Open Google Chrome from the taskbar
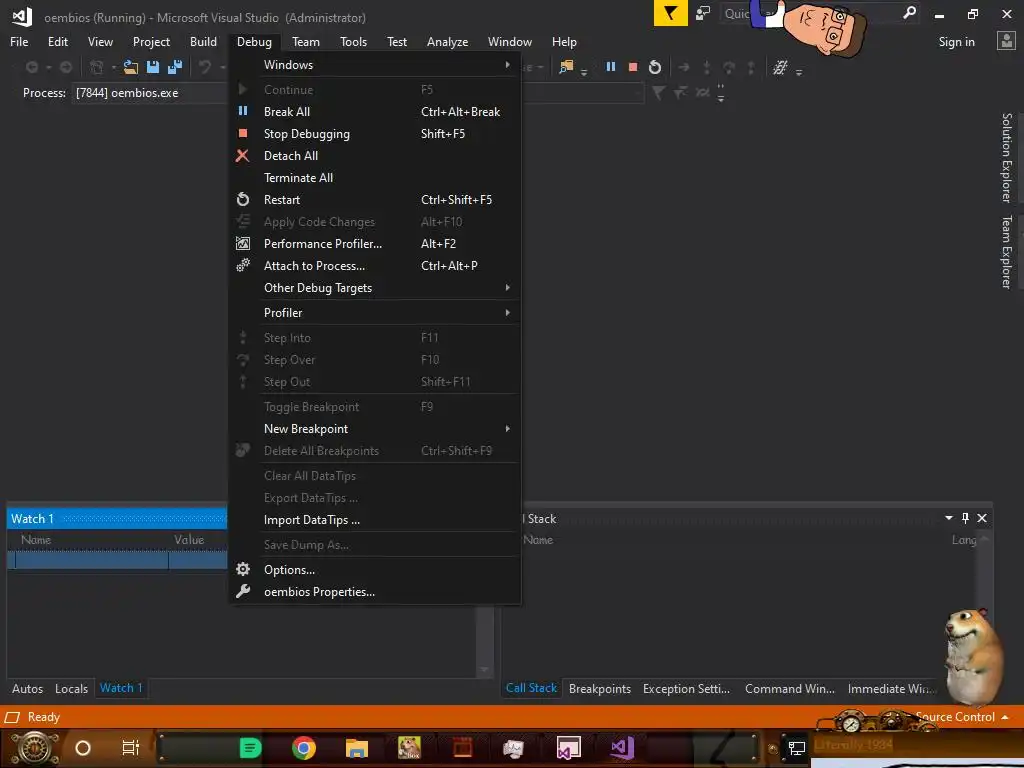This screenshot has height=768, width=1024. 304,747
